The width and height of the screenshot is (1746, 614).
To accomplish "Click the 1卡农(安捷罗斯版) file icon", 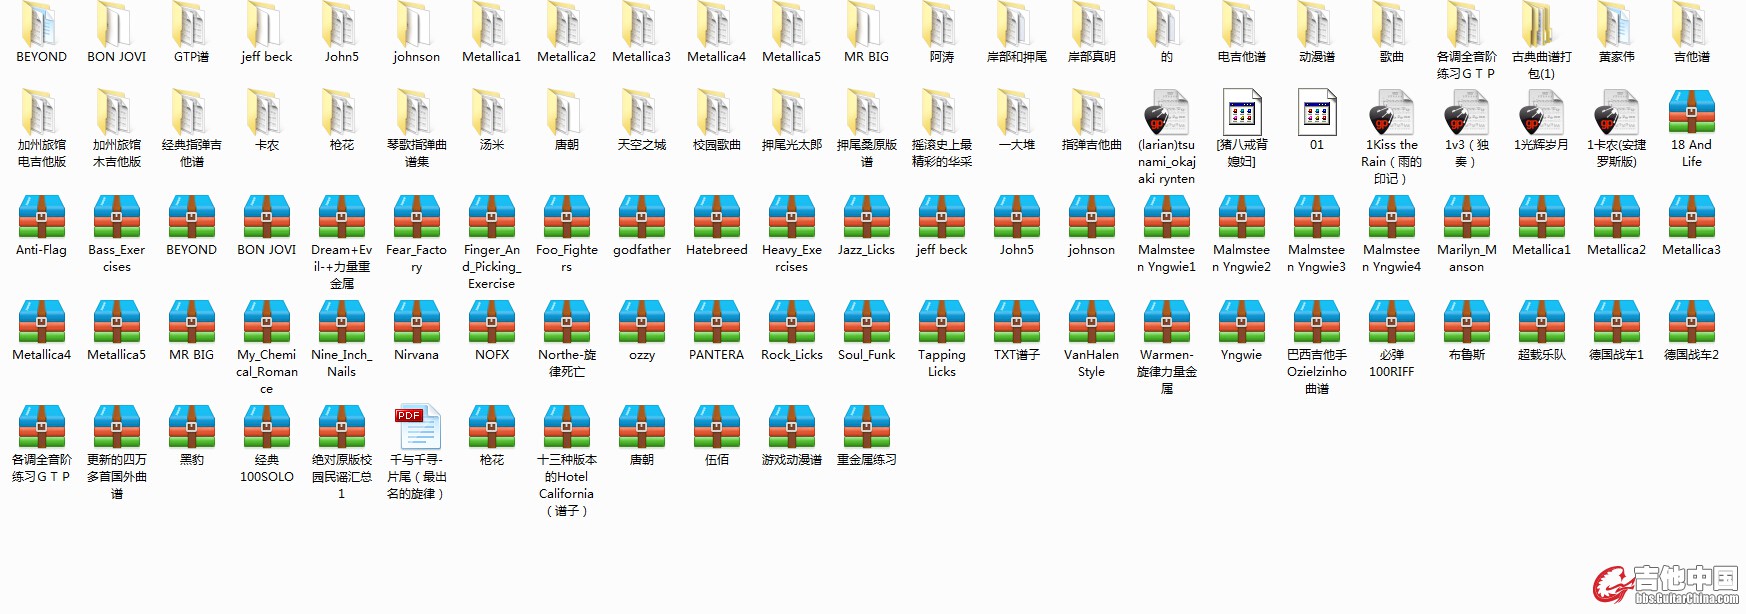I will point(1617,112).
